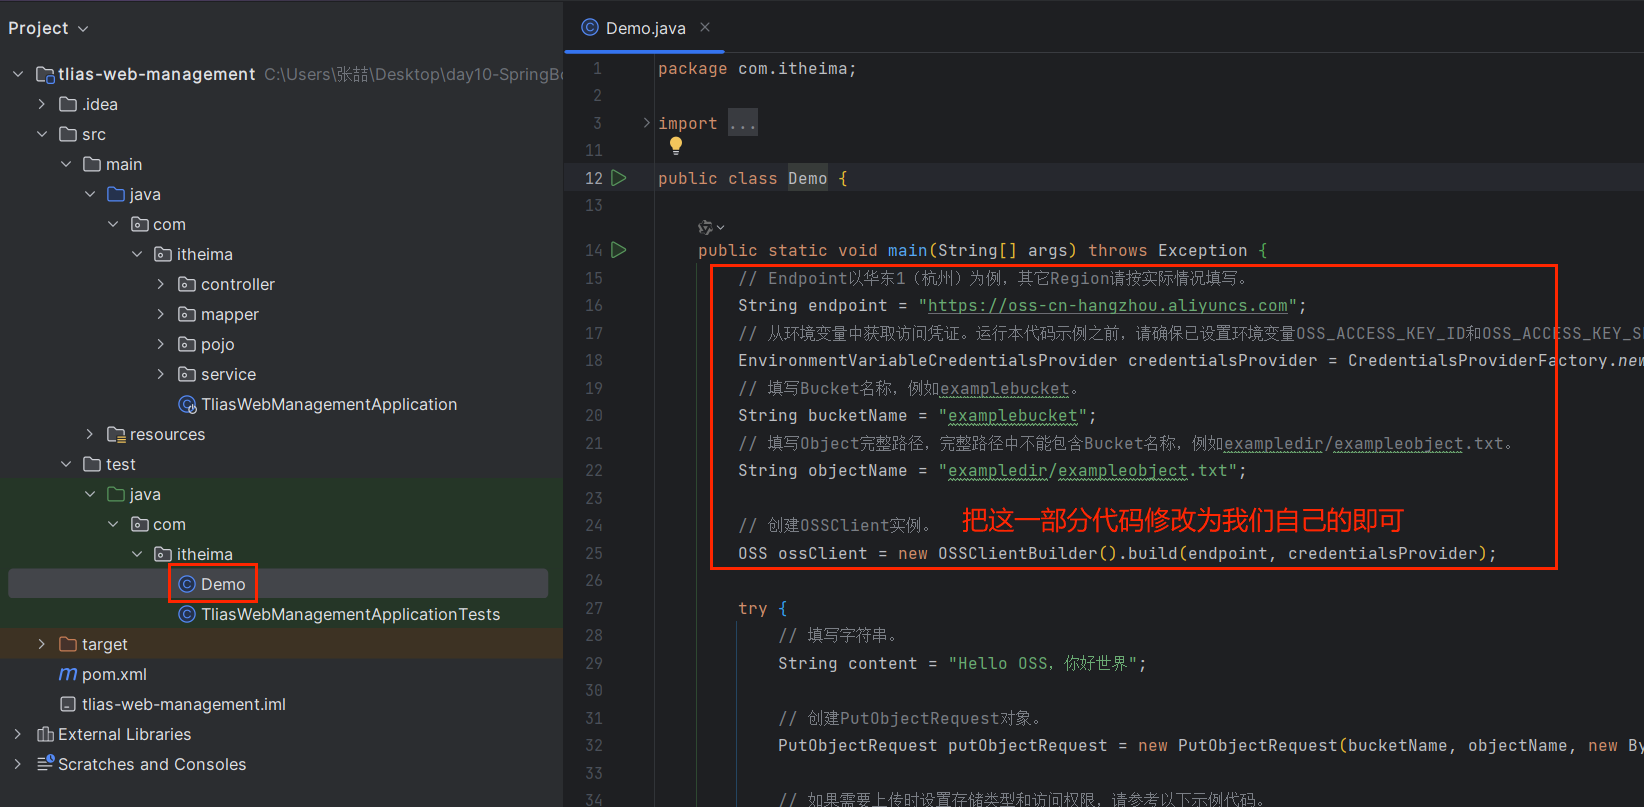Screen dimensions: 1644x807
Task: Collapse the tlias-web-management root node
Action: pos(18,74)
